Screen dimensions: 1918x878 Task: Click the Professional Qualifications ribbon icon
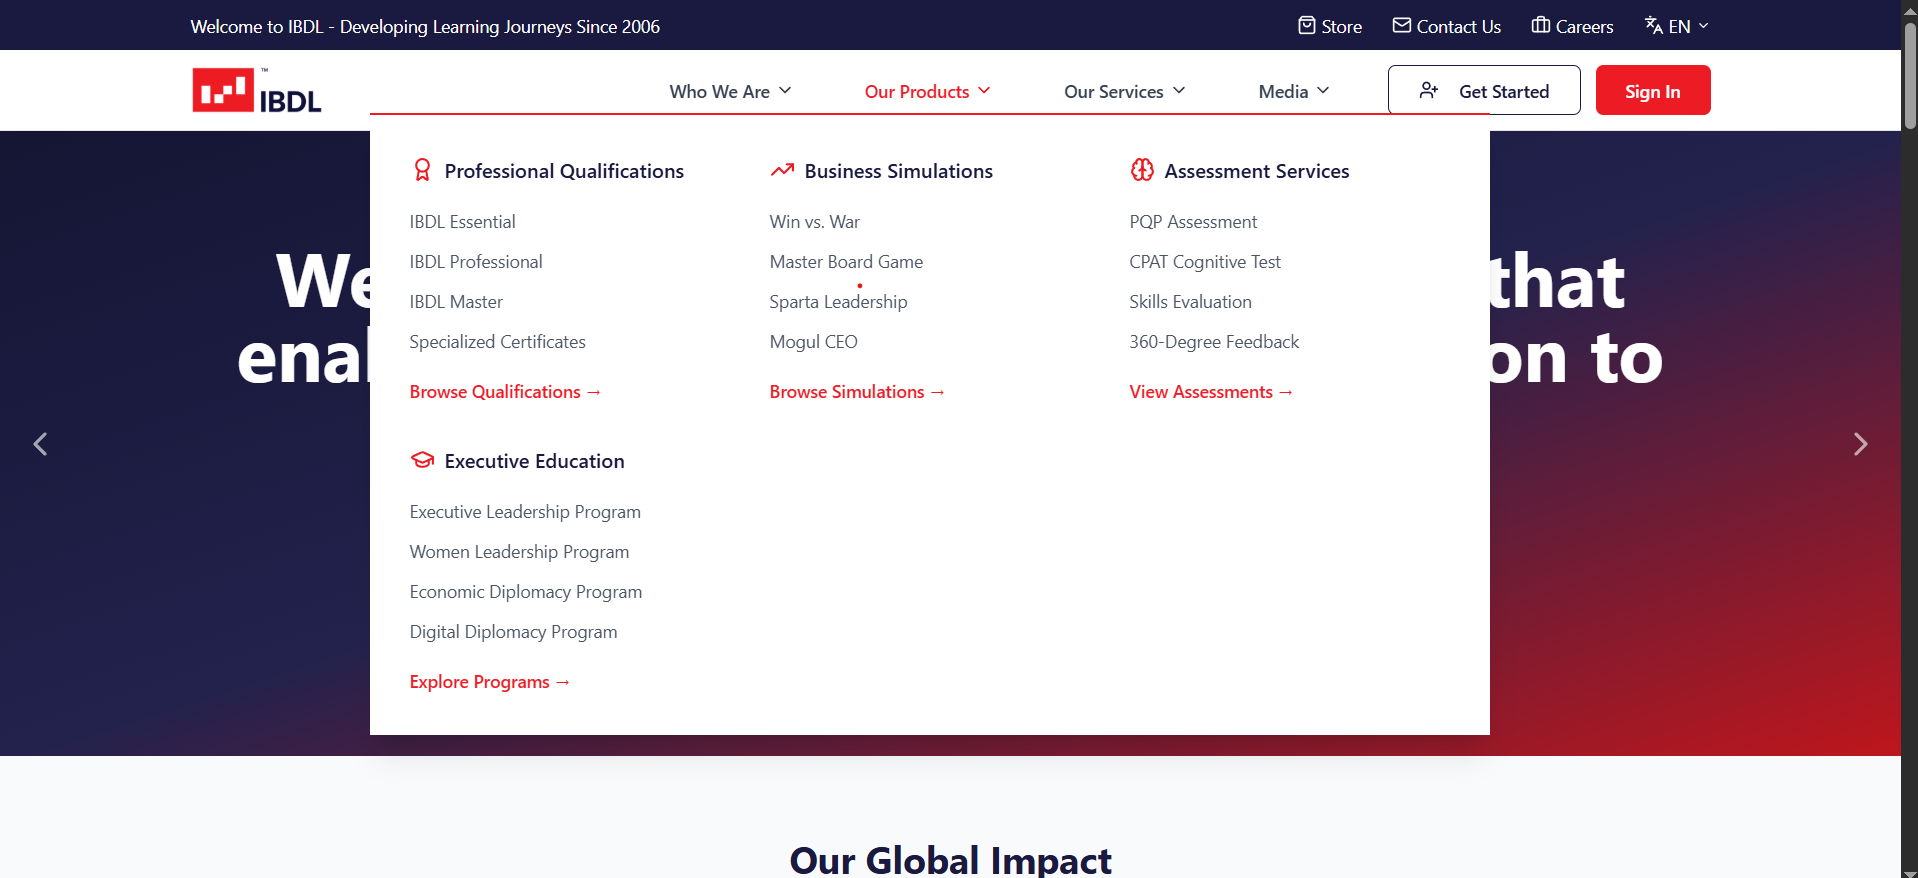(x=422, y=171)
